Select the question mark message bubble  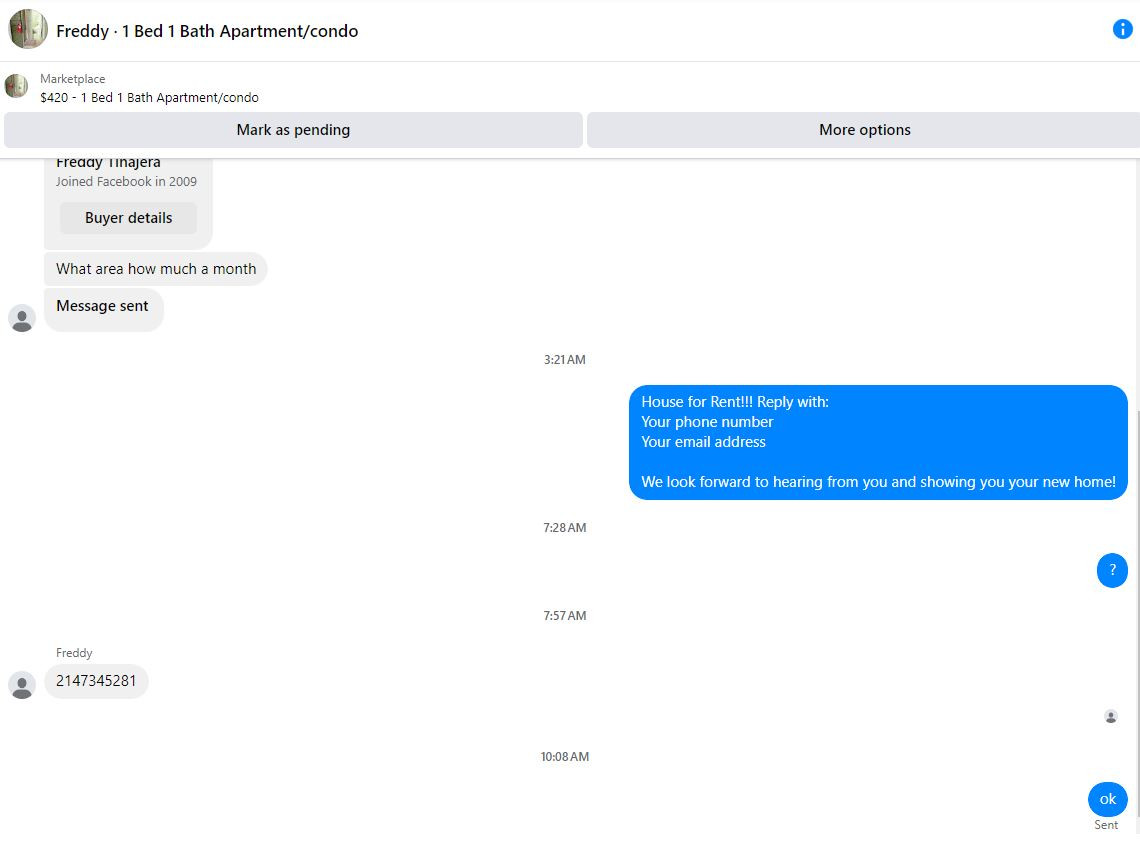(1112, 571)
